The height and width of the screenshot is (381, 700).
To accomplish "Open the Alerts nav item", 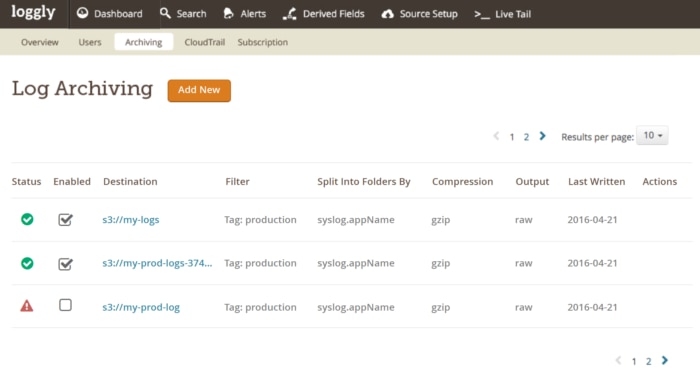I will (x=245, y=14).
